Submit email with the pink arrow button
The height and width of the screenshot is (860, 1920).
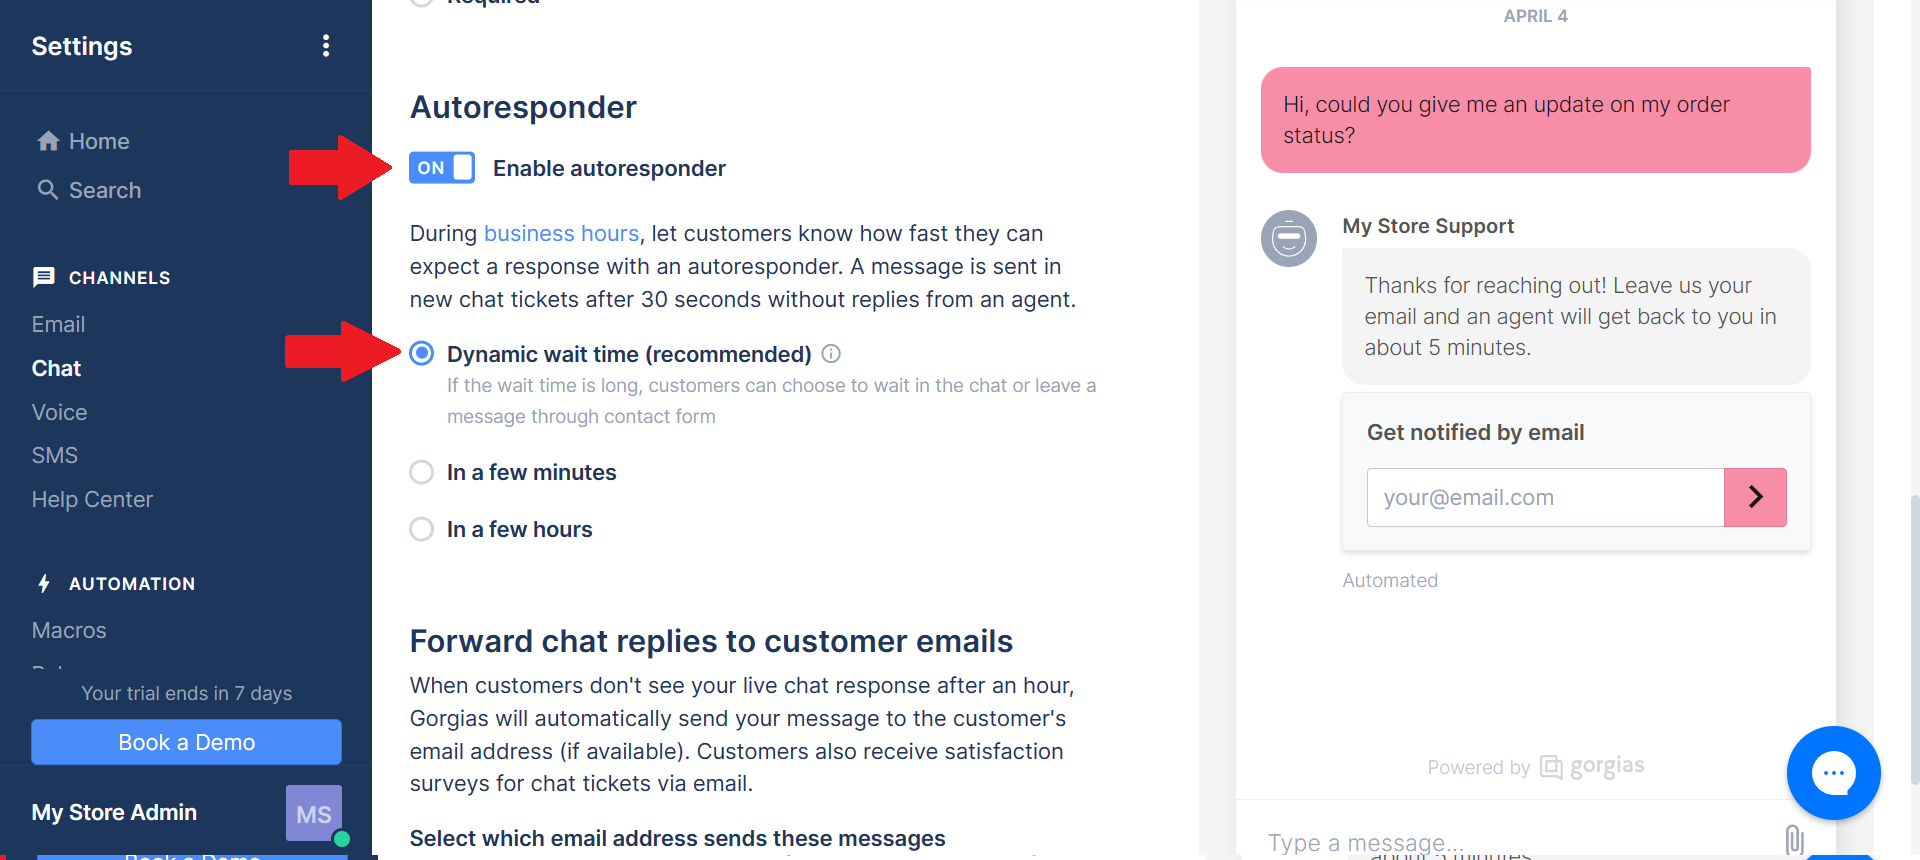point(1755,497)
